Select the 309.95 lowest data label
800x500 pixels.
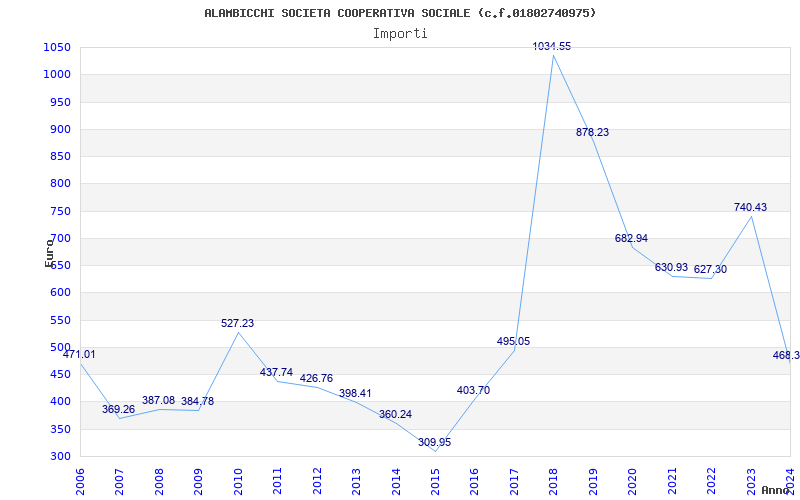coord(435,442)
